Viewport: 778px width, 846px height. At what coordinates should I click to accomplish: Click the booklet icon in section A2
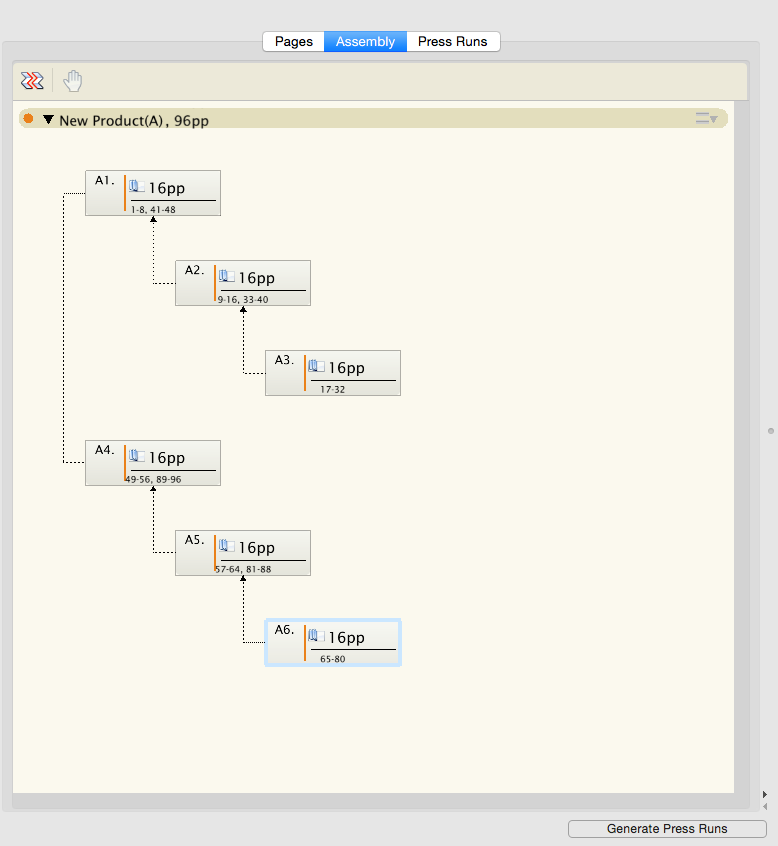[x=227, y=277]
